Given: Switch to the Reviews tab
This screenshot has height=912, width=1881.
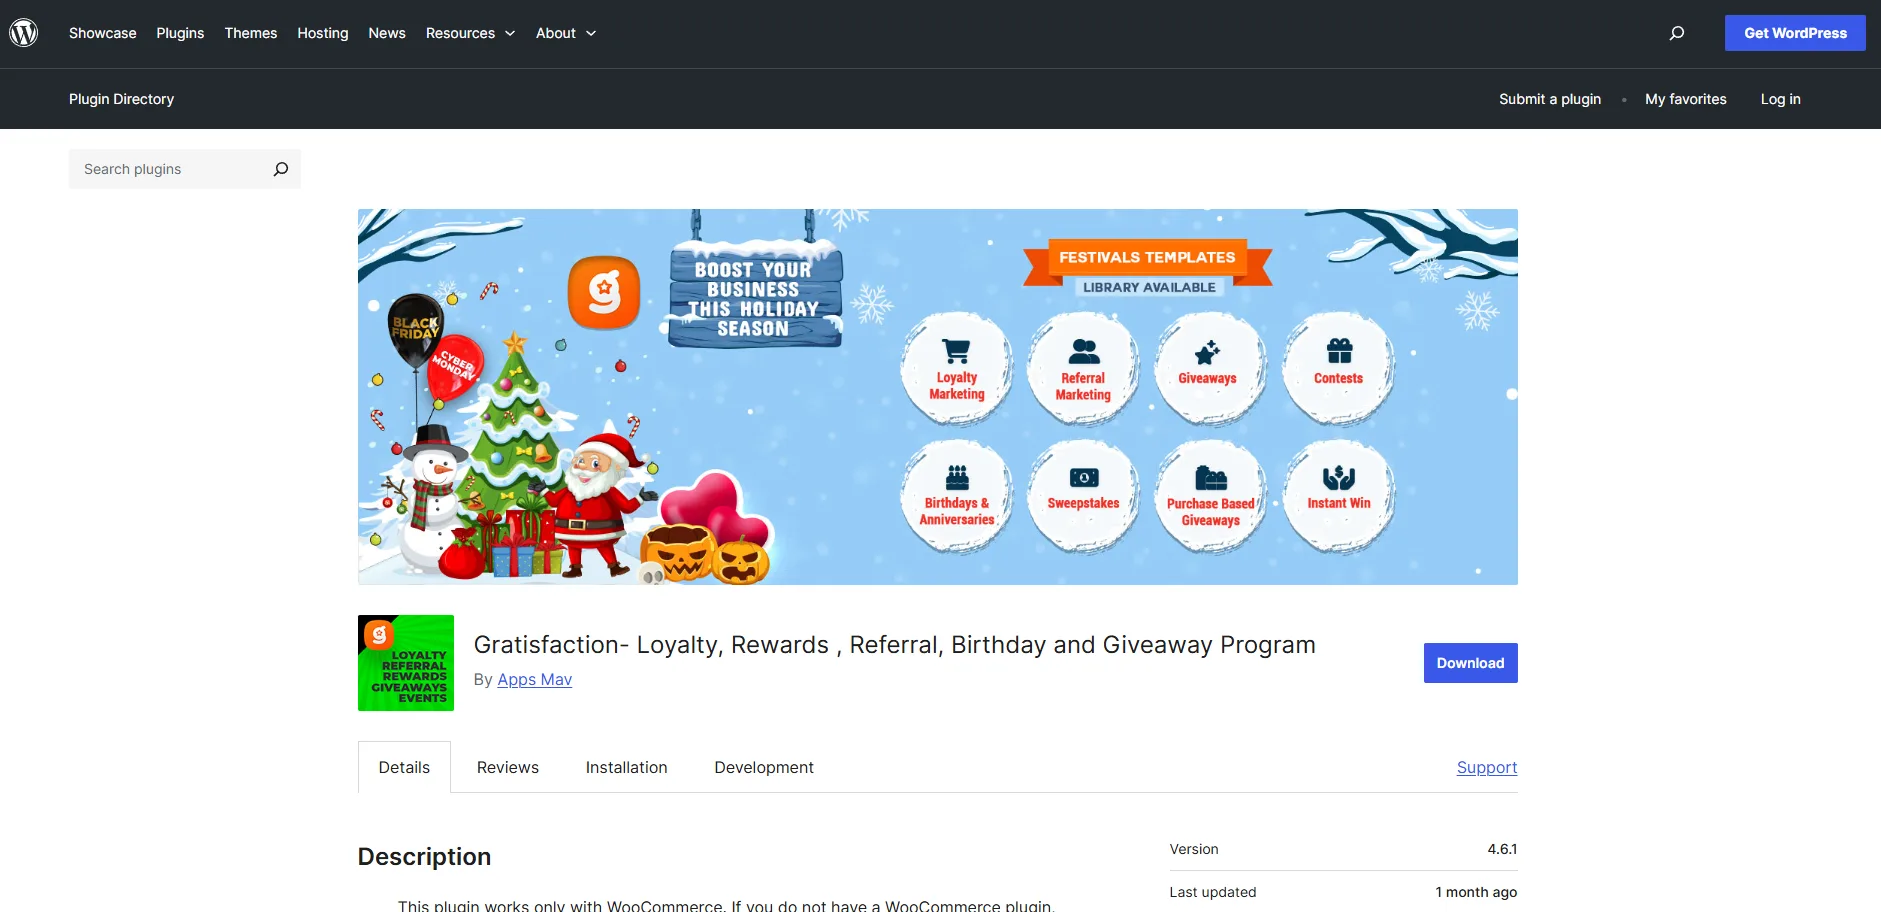Looking at the screenshot, I should [x=508, y=767].
